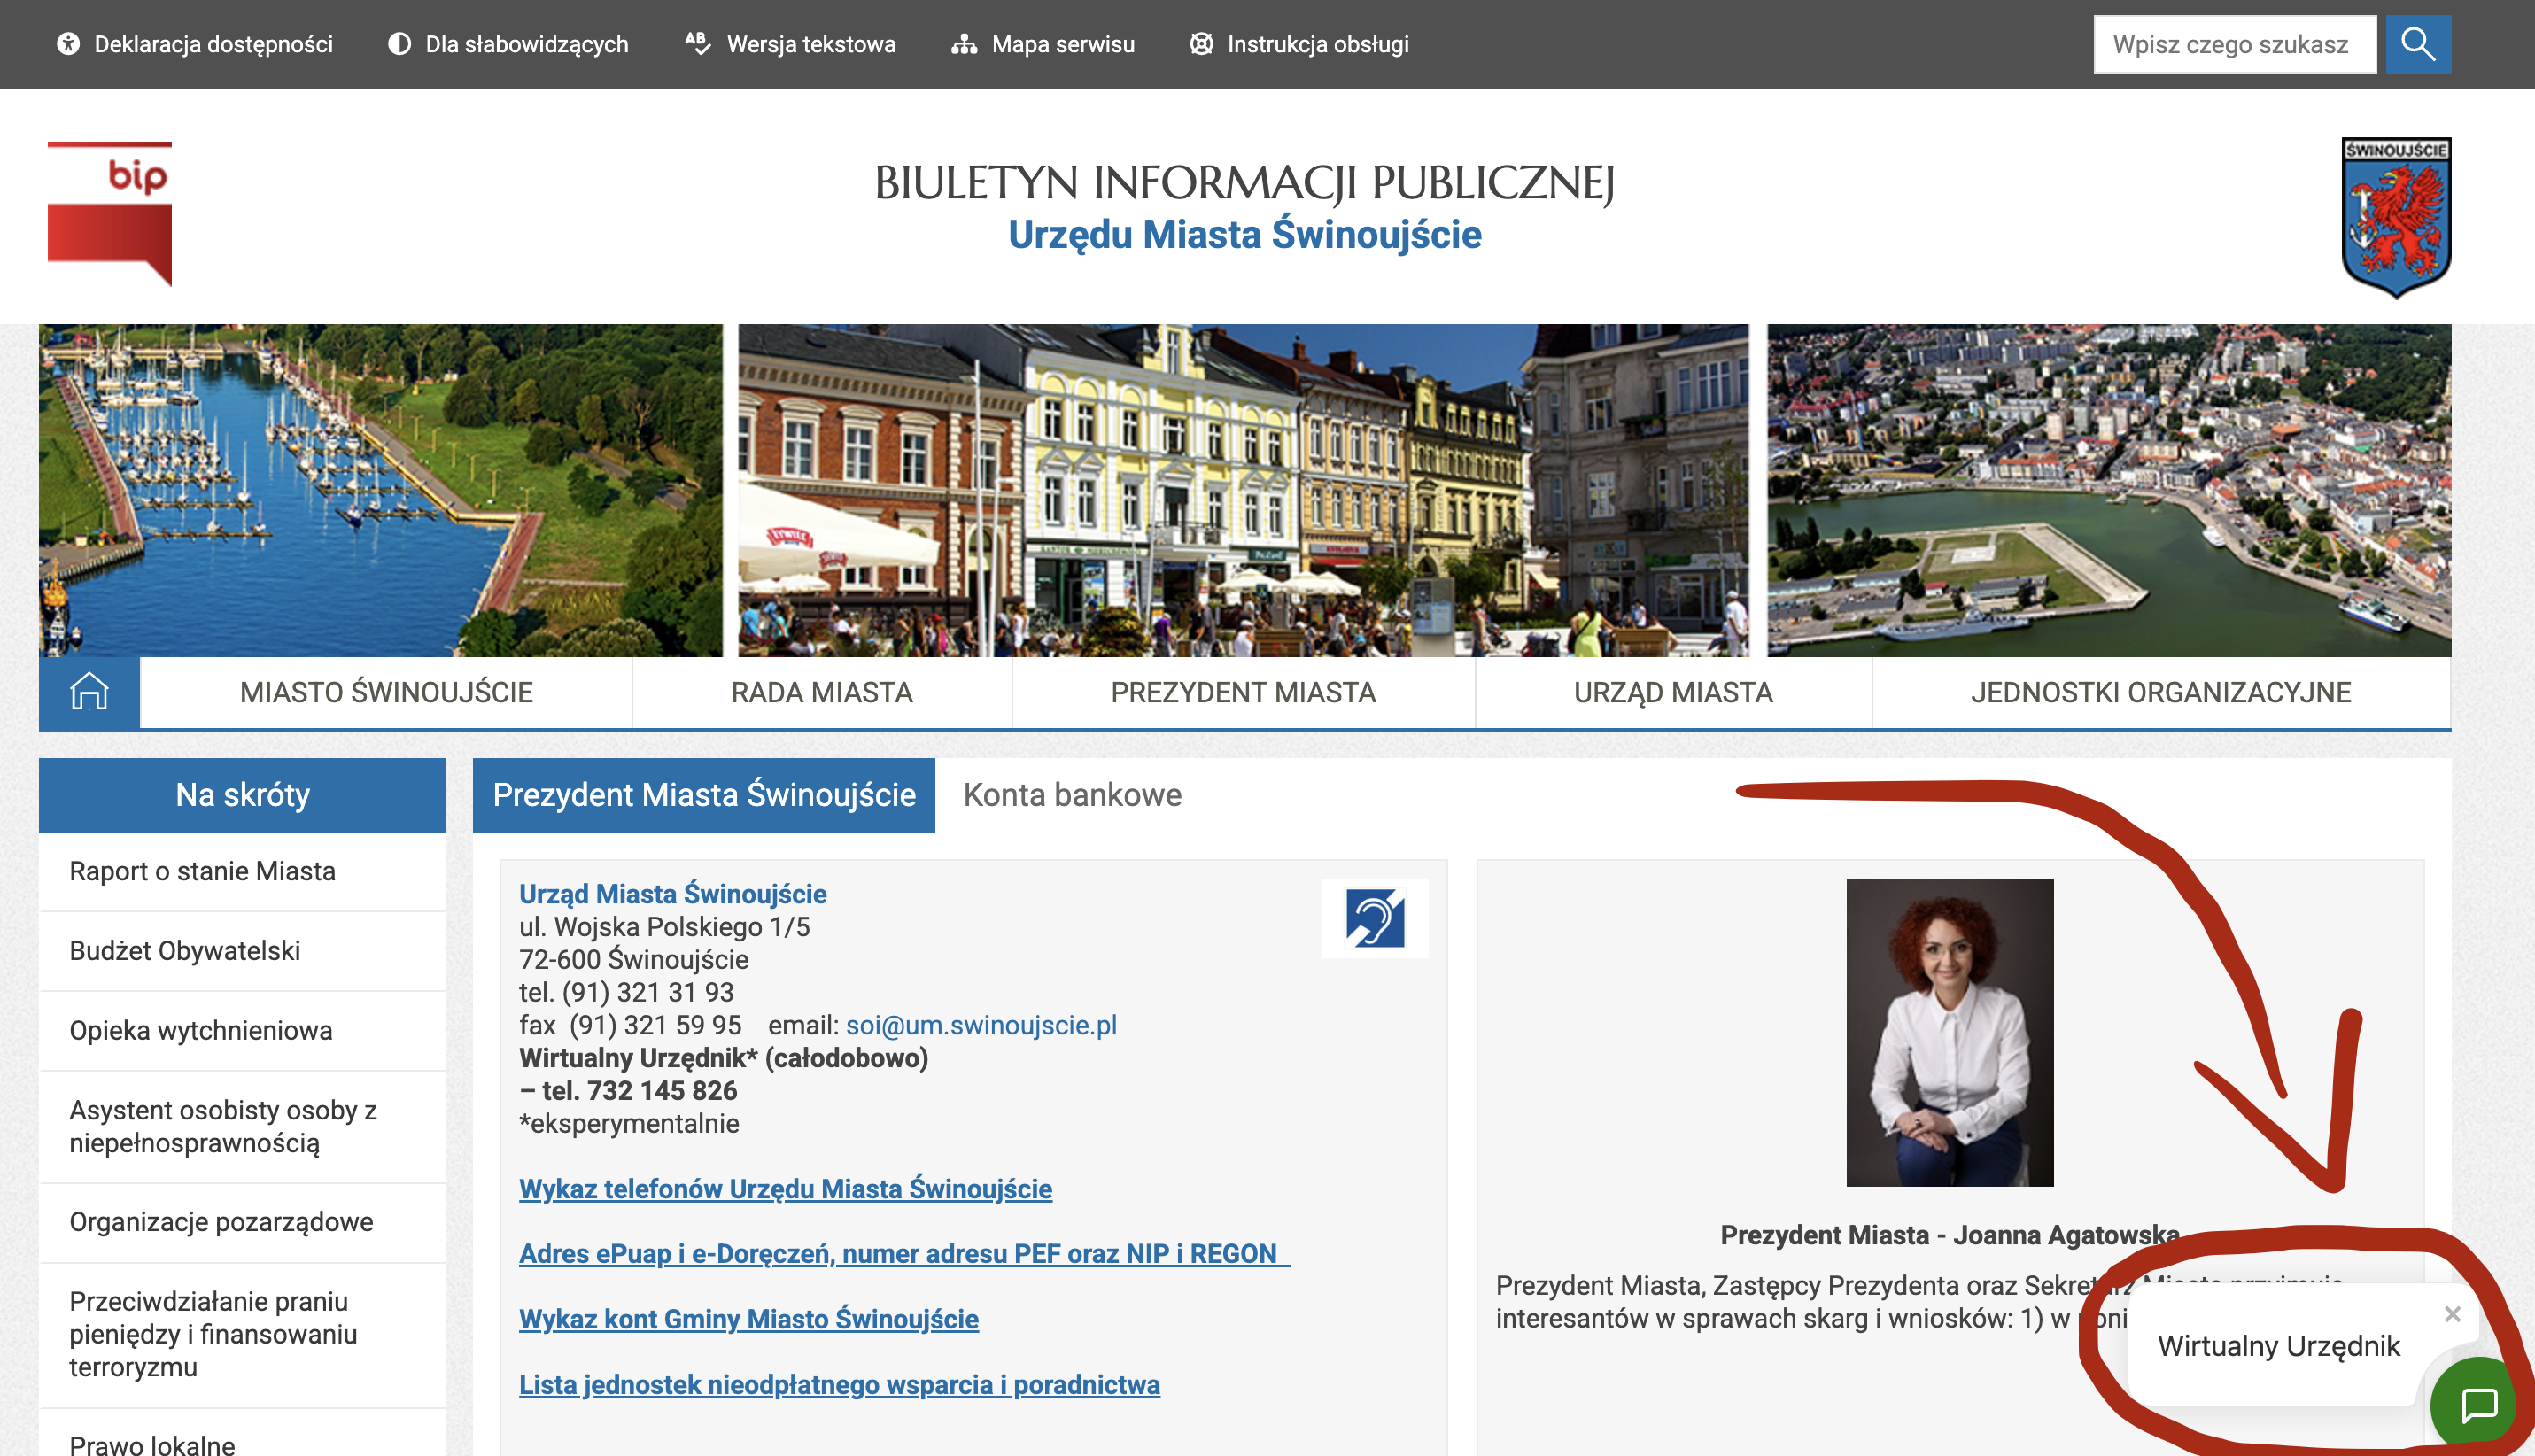
Task: Close the Wirtualny Urzędnik popup
Action: pyautogui.click(x=2452, y=1314)
